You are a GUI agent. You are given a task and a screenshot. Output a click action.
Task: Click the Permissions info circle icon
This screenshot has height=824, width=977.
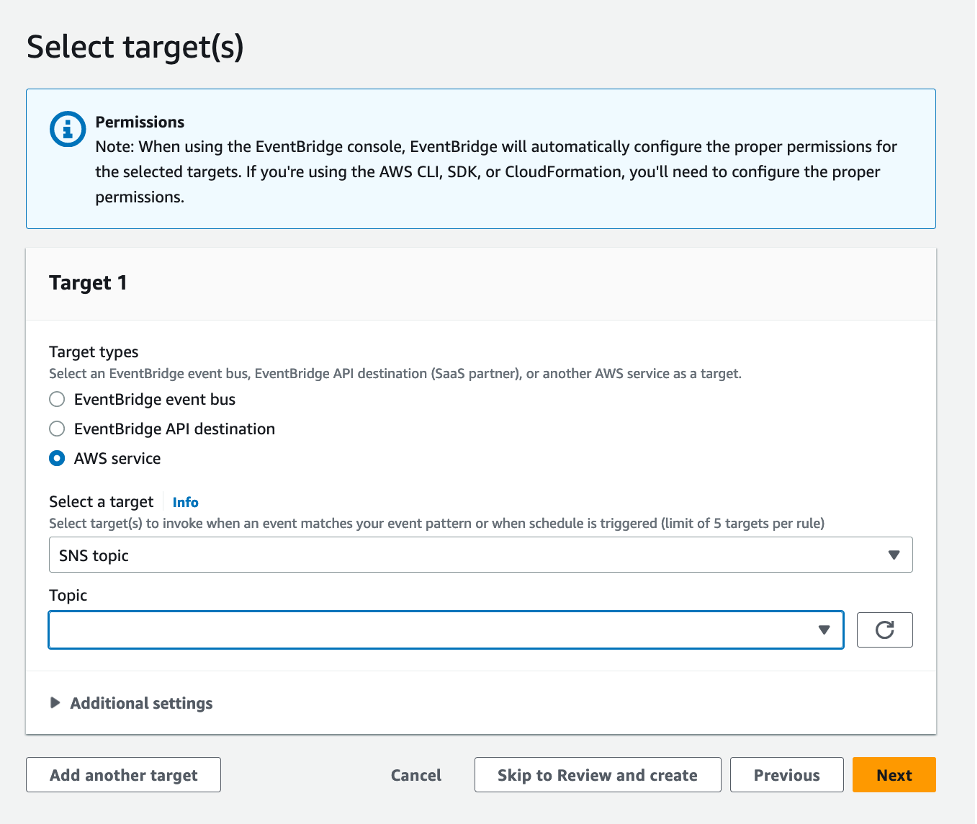[66, 129]
